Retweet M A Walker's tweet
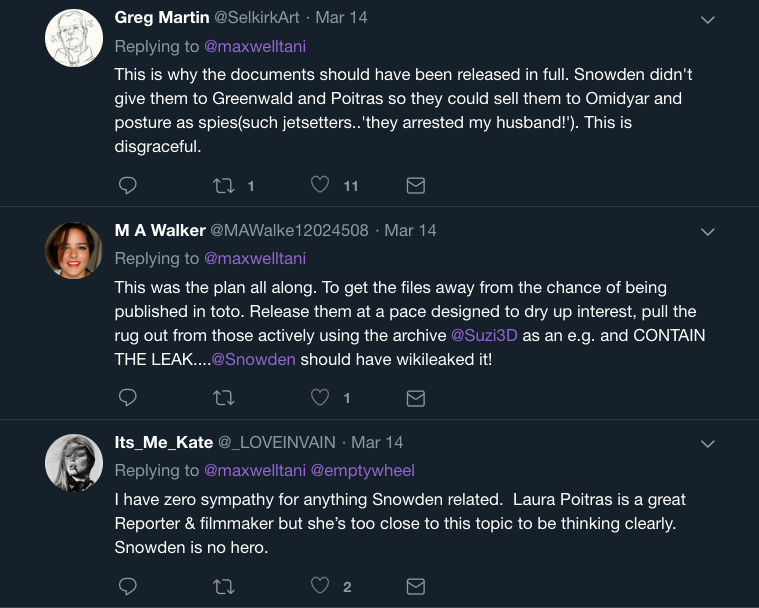The image size is (759, 608). pos(224,397)
